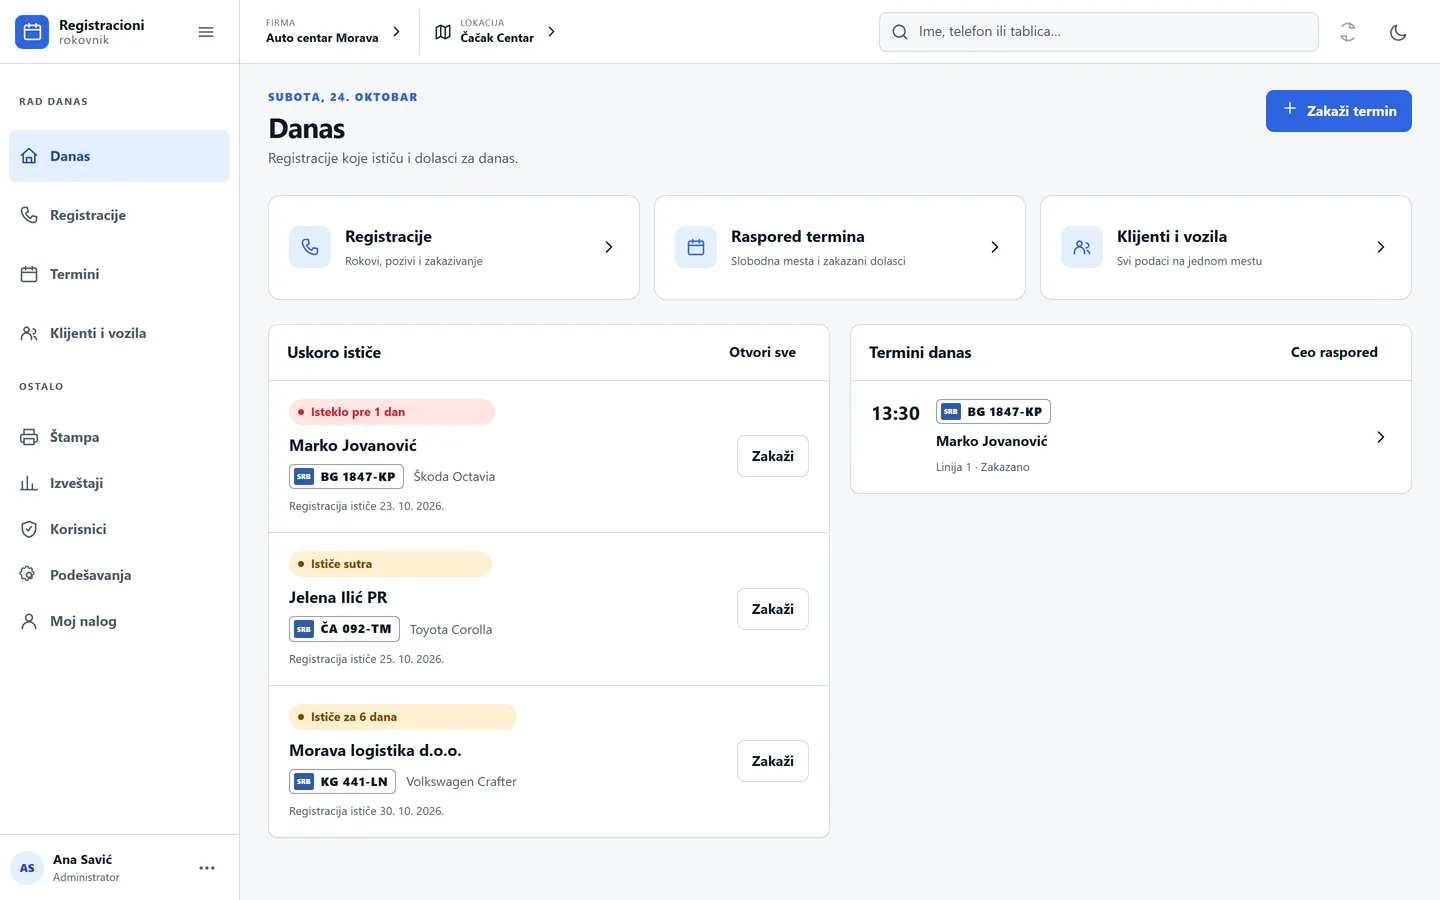The width and height of the screenshot is (1440, 900).
Task: Toggle dark mode with the moon icon
Action: (1398, 32)
